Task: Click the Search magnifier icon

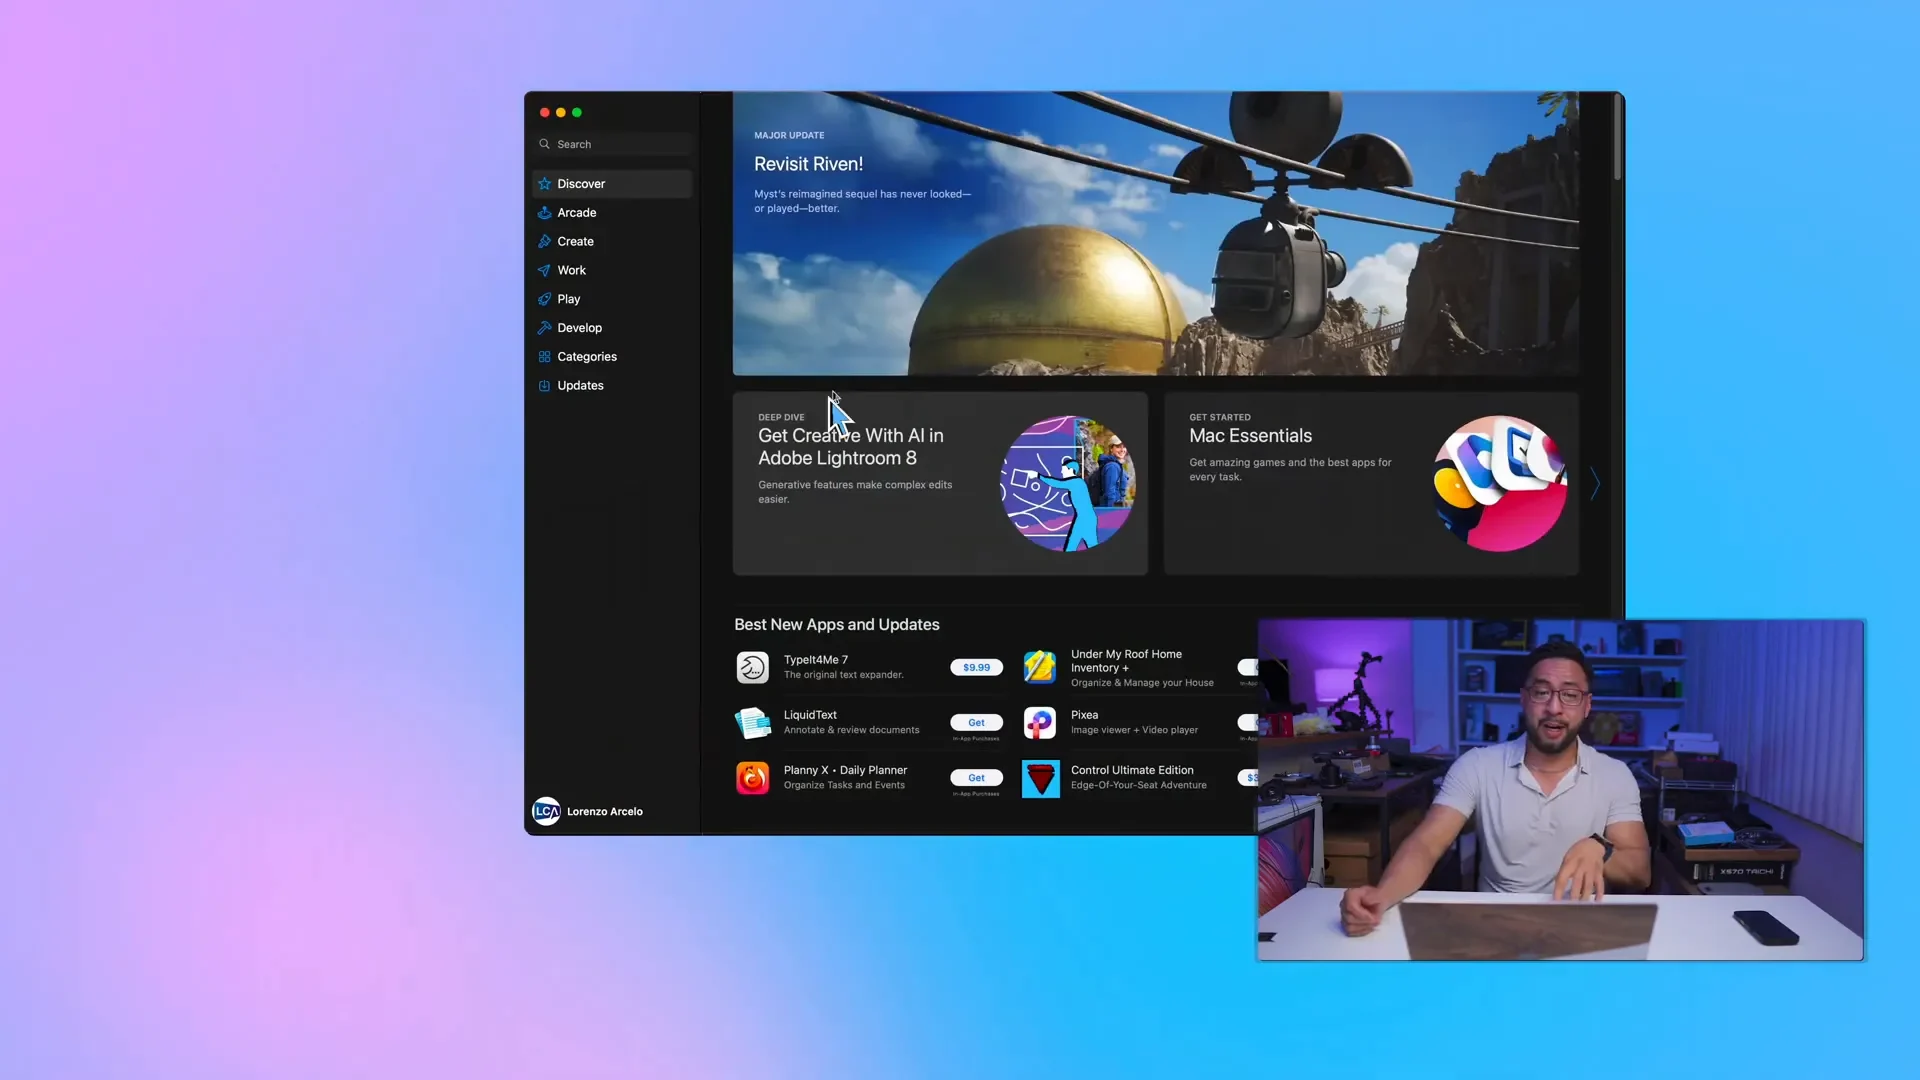Action: point(544,144)
